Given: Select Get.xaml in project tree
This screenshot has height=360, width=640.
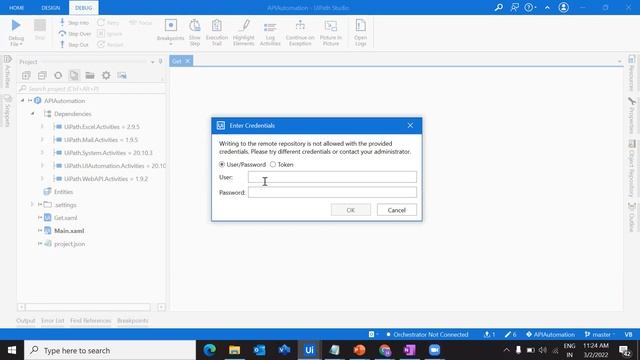Looking at the screenshot, I should (x=65, y=218).
